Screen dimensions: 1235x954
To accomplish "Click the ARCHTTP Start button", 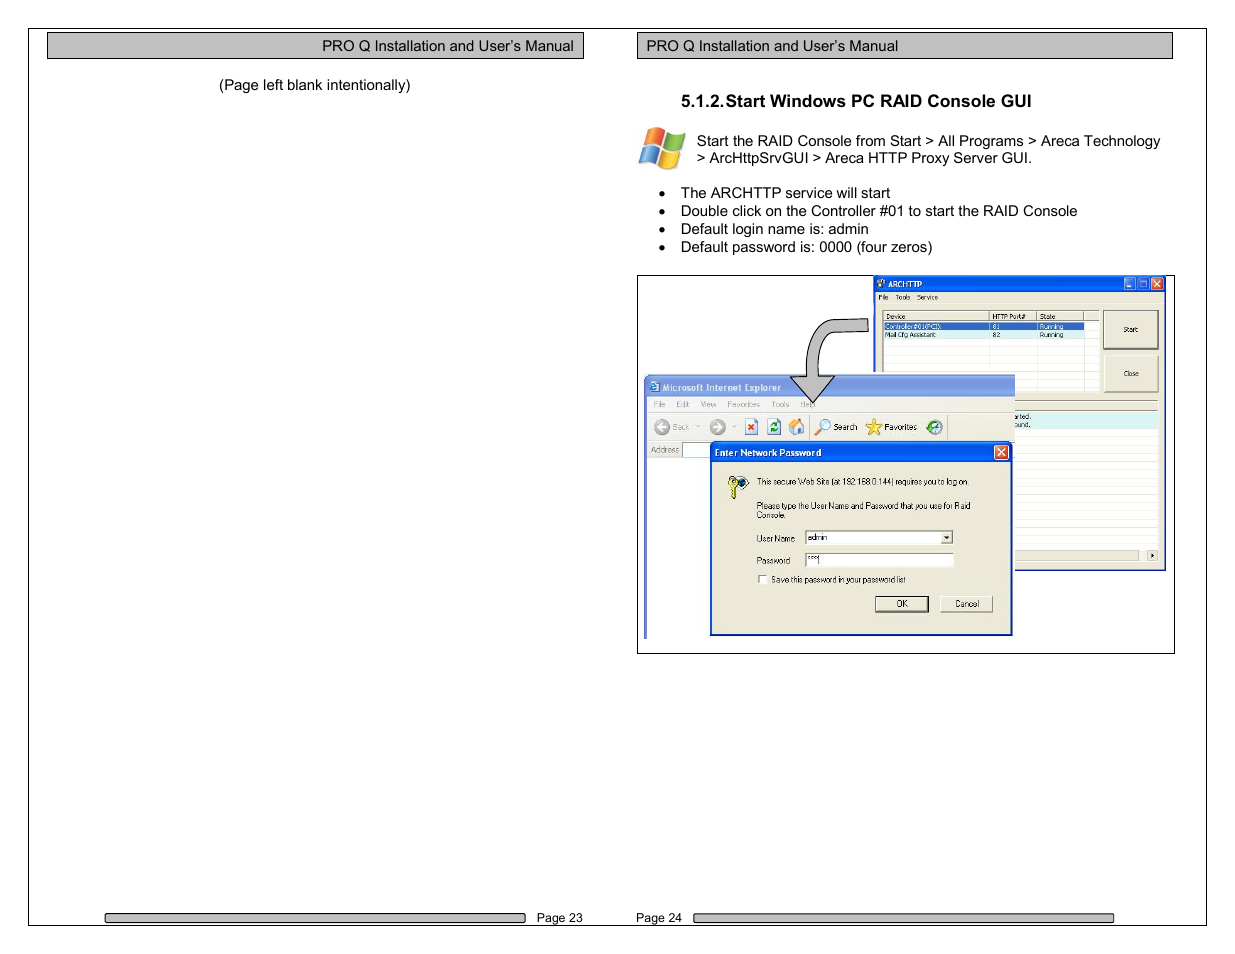I will pos(1130,329).
